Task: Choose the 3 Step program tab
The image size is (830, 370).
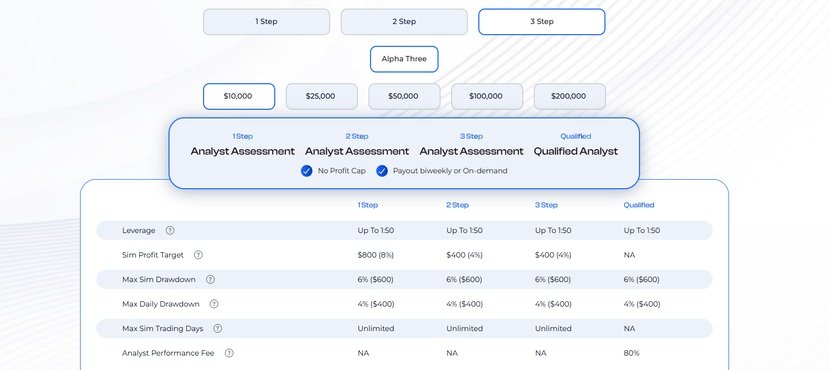Action: coord(542,22)
